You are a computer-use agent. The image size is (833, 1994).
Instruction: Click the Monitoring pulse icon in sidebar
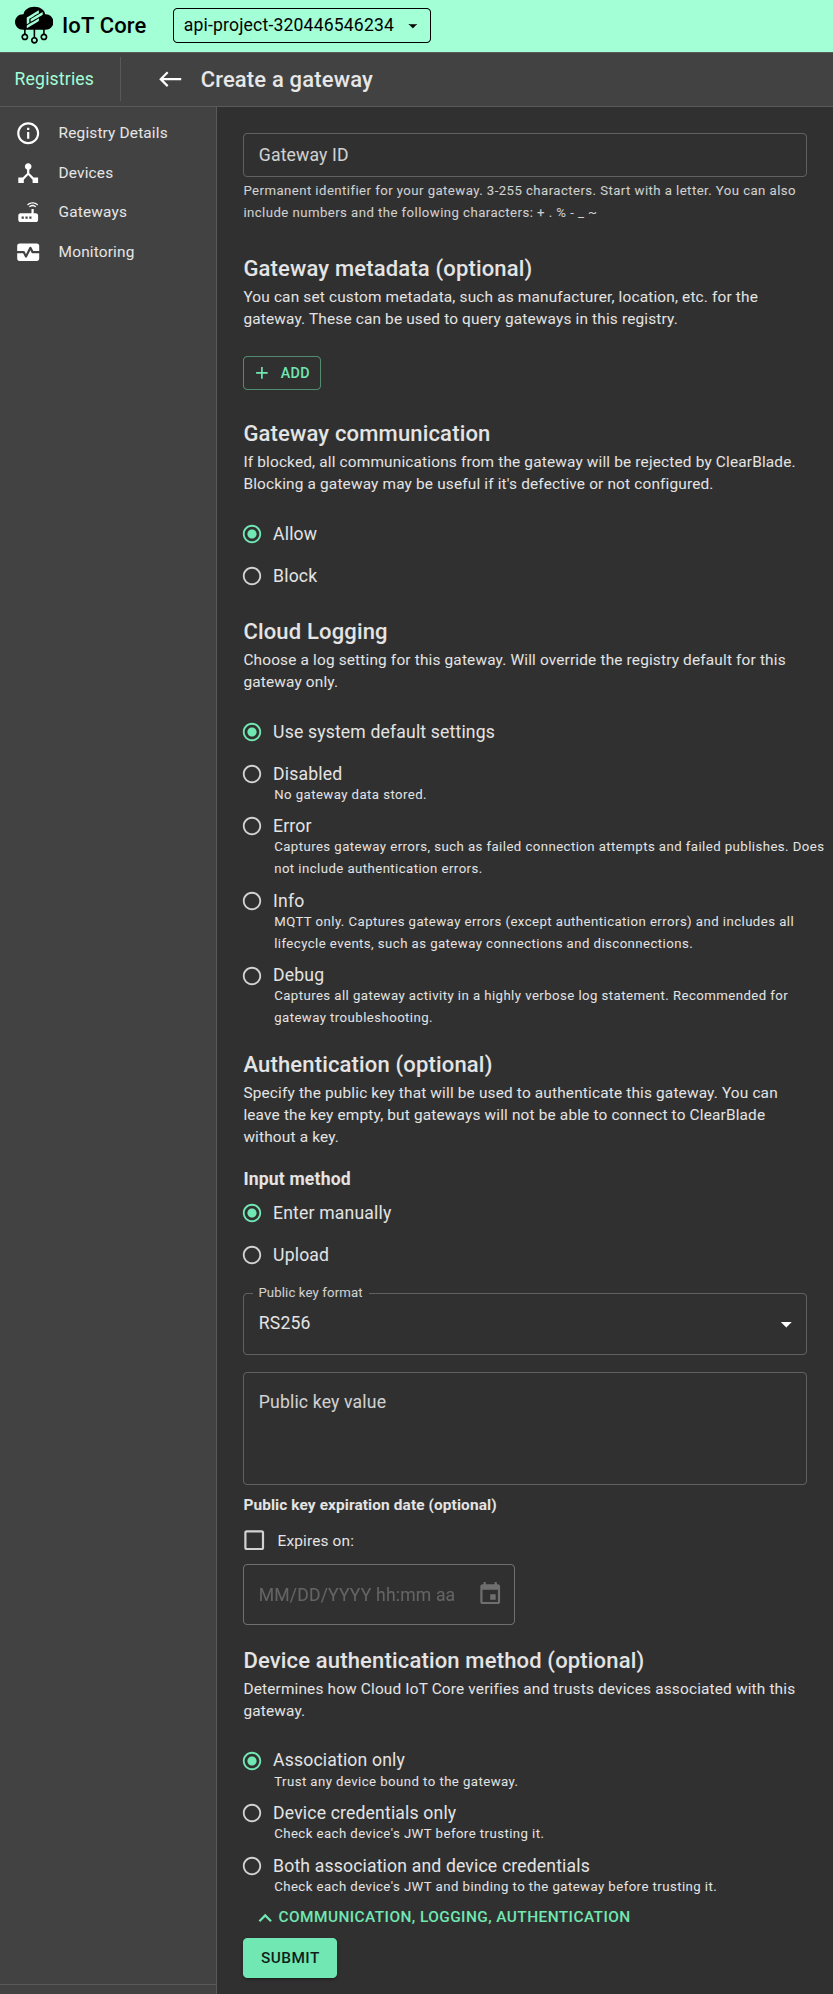point(28,252)
